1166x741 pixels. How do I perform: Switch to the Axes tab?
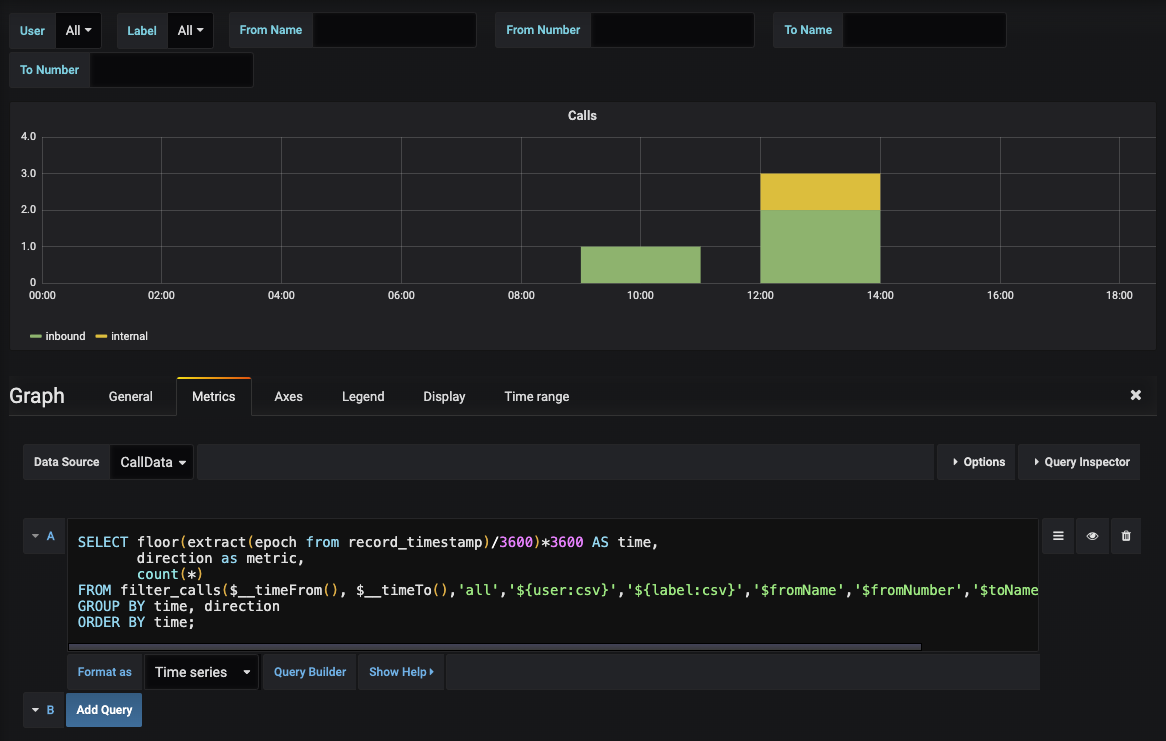[288, 396]
